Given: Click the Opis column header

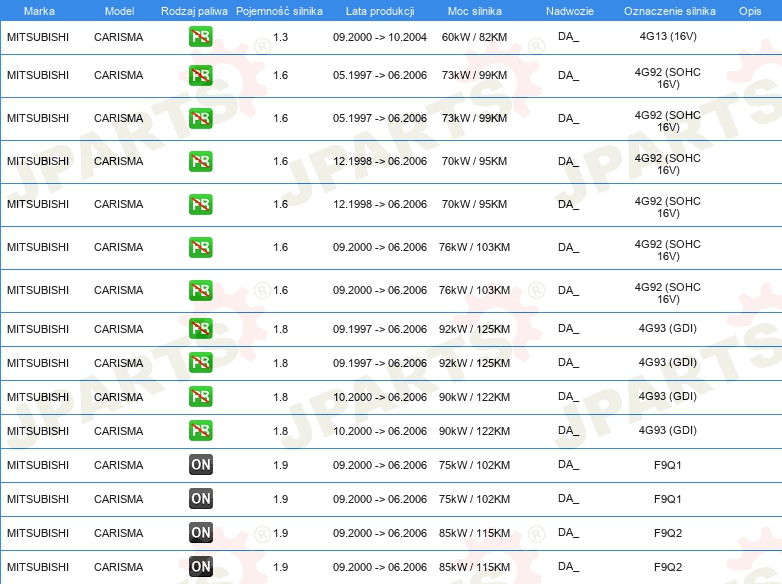Looking at the screenshot, I should click(749, 10).
